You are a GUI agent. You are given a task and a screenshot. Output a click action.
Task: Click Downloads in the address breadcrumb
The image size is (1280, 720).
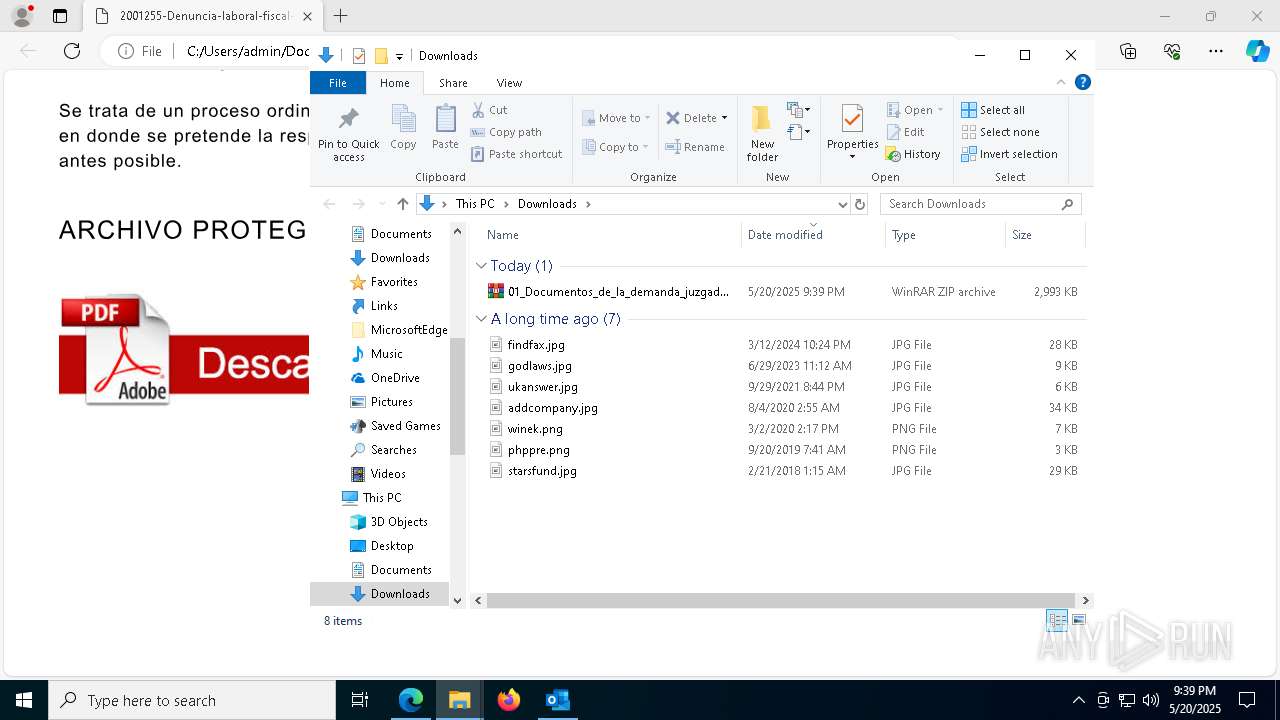(x=547, y=204)
